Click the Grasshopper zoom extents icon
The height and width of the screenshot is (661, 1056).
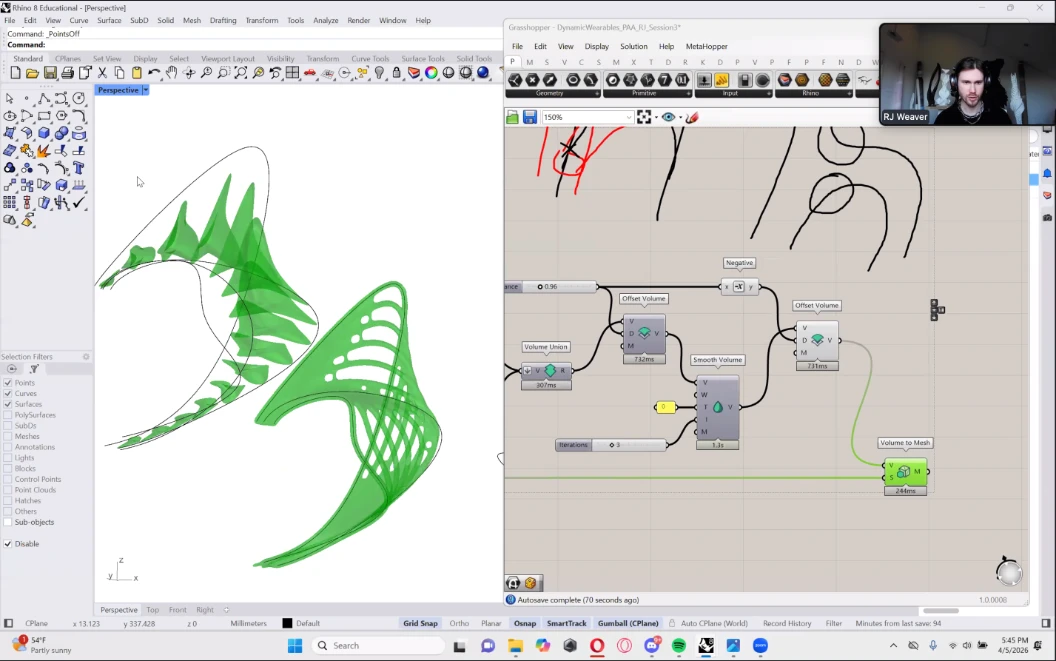click(644, 117)
